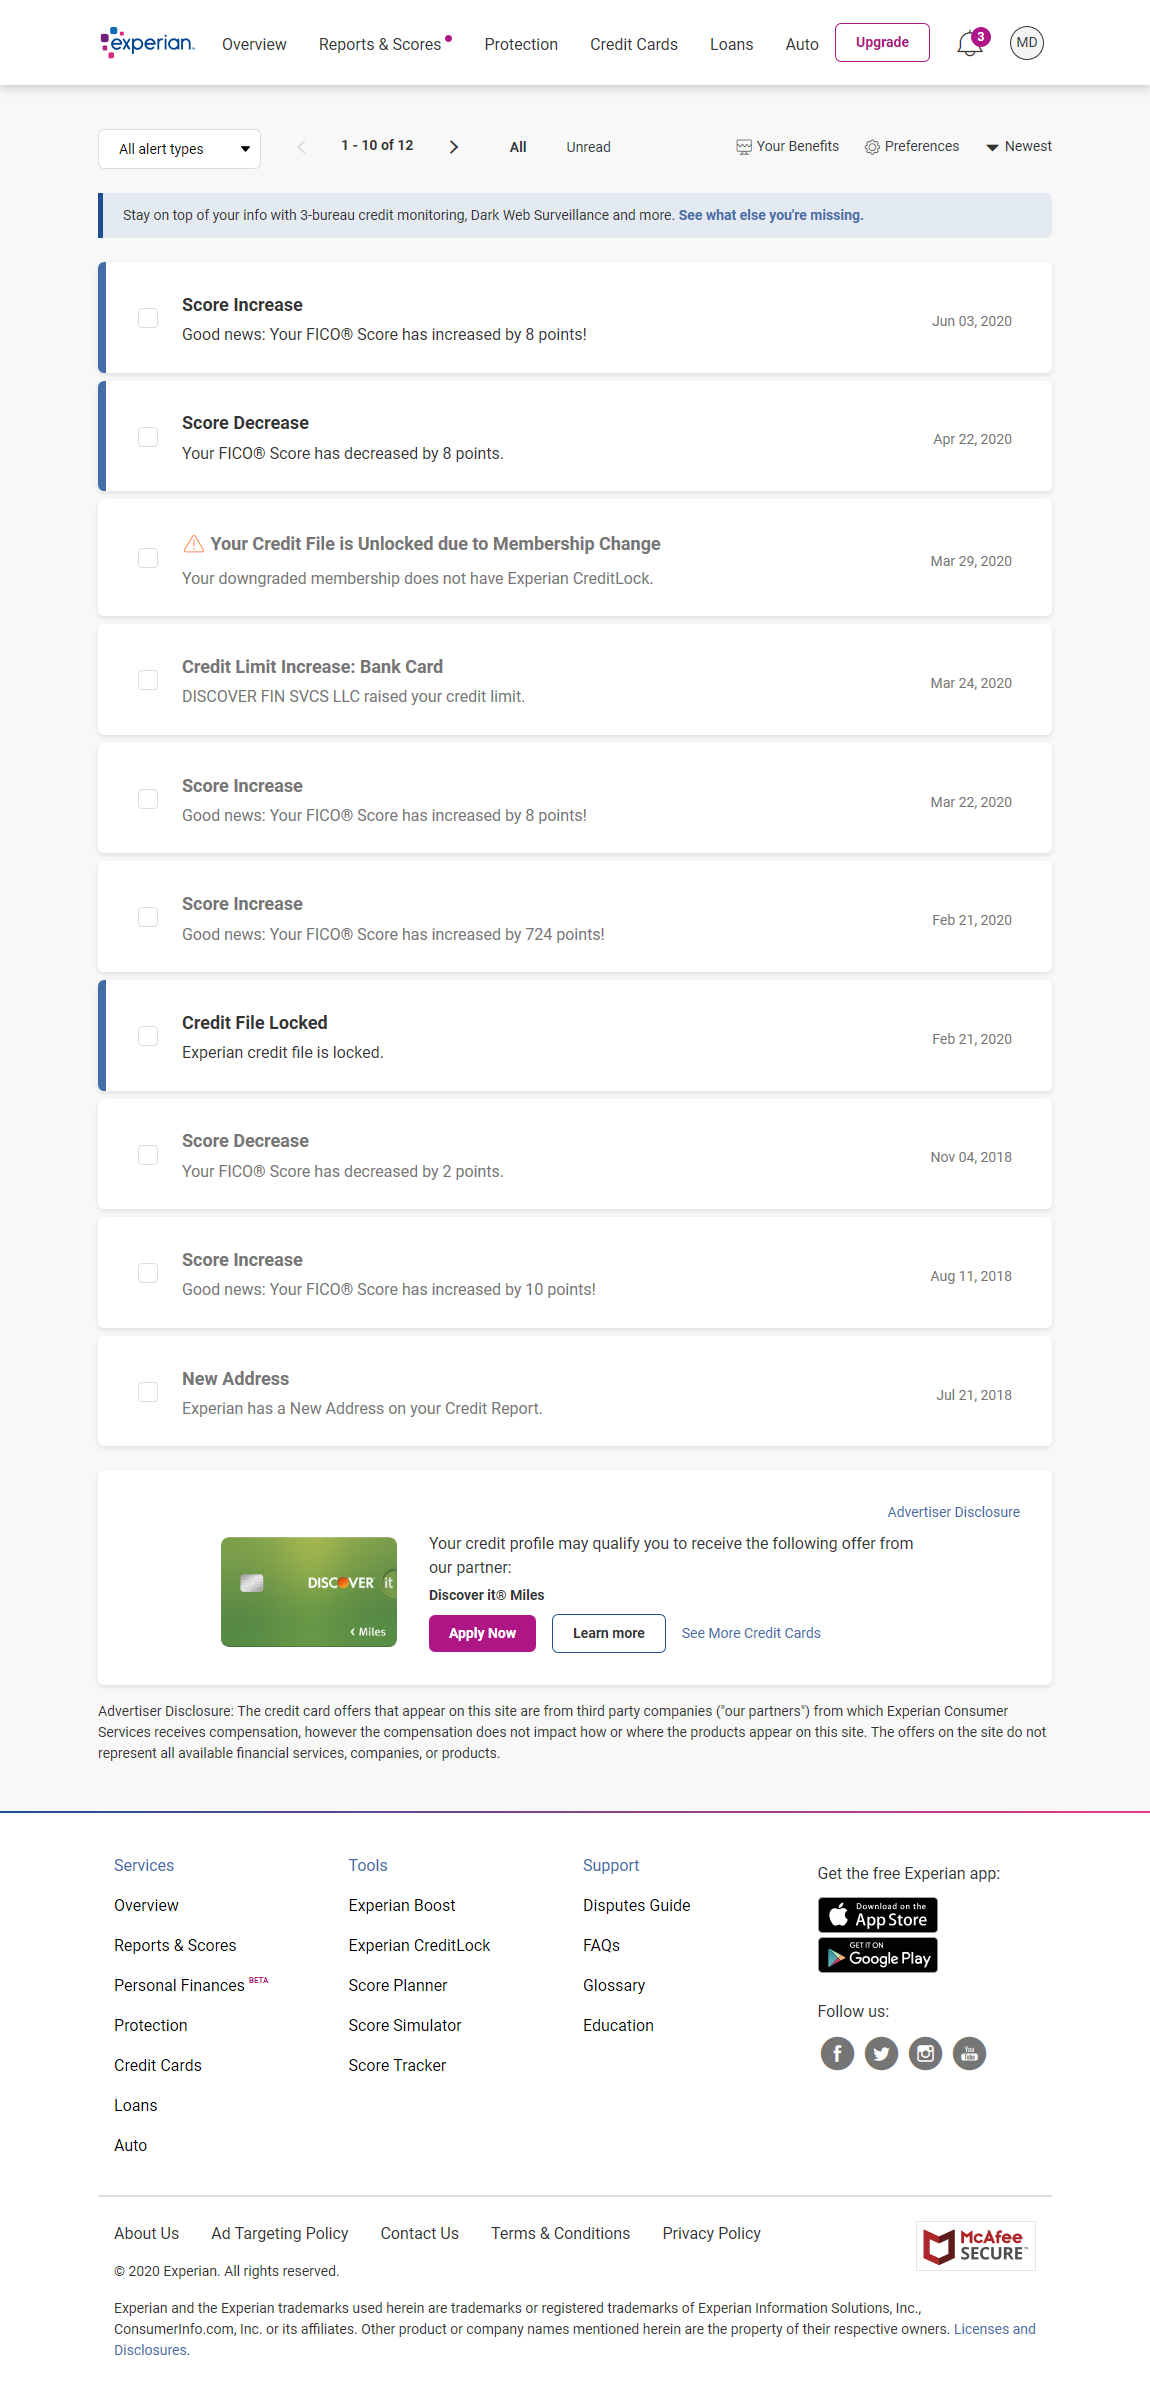The height and width of the screenshot is (2385, 1150).
Task: Check the New Address alert checkbox
Action: (148, 1392)
